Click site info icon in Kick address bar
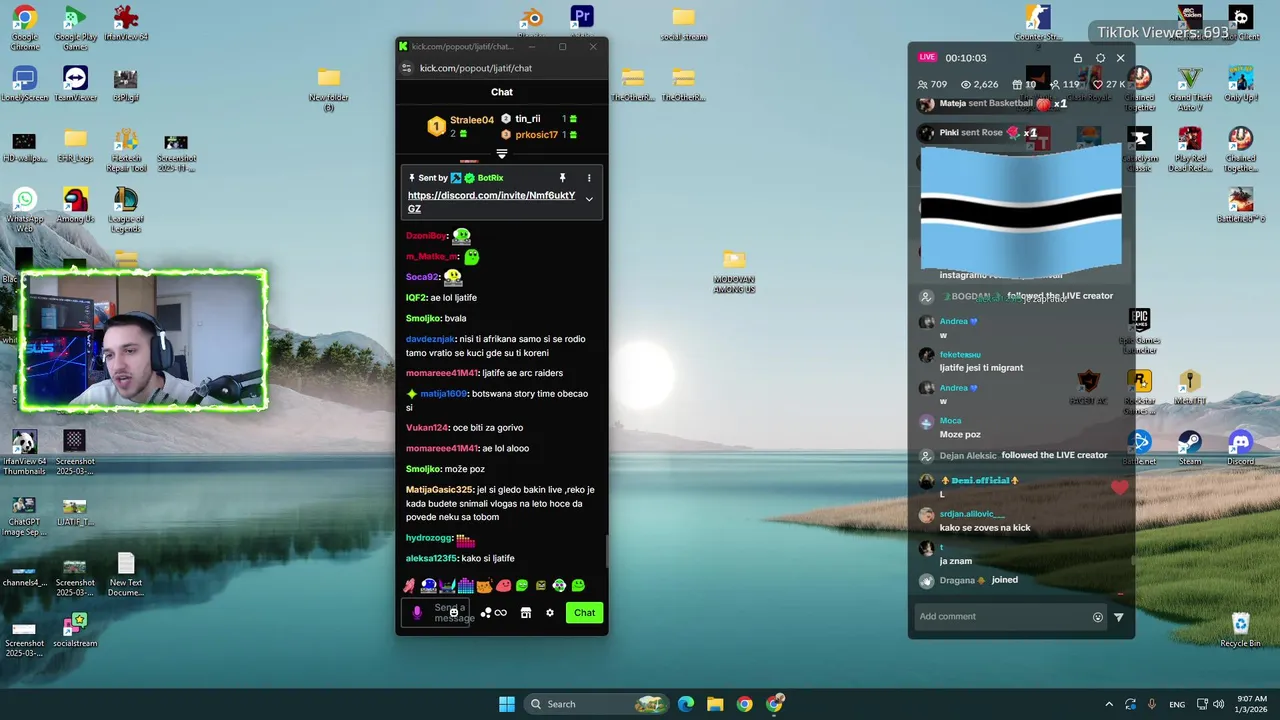This screenshot has height=720, width=1280. click(406, 68)
